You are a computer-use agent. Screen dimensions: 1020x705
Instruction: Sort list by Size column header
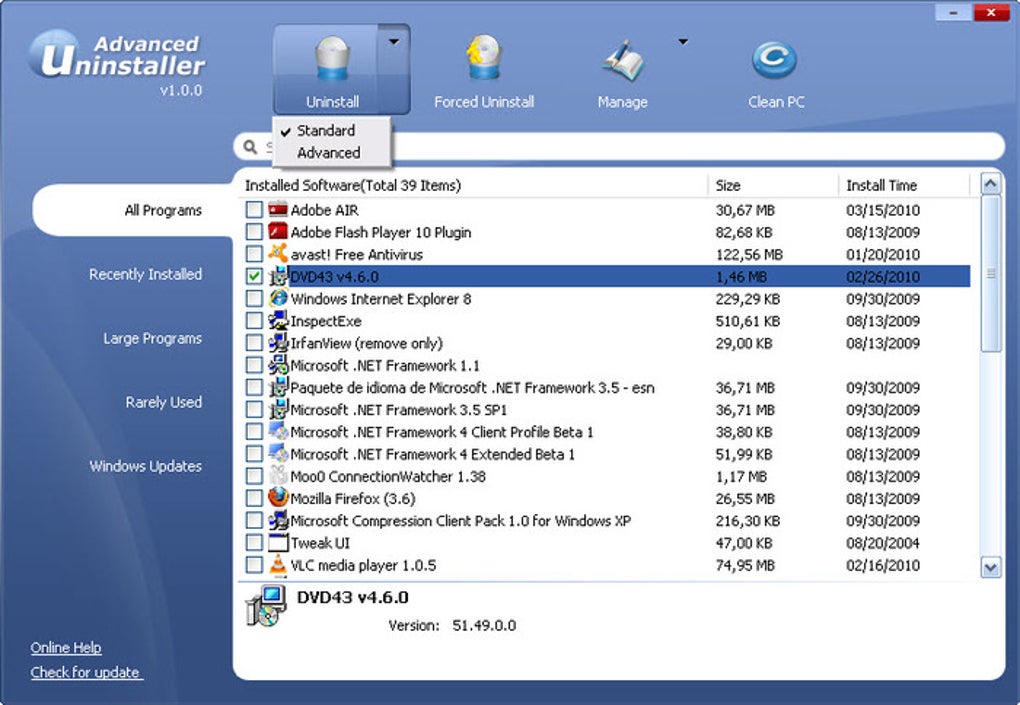pyautogui.click(x=728, y=185)
